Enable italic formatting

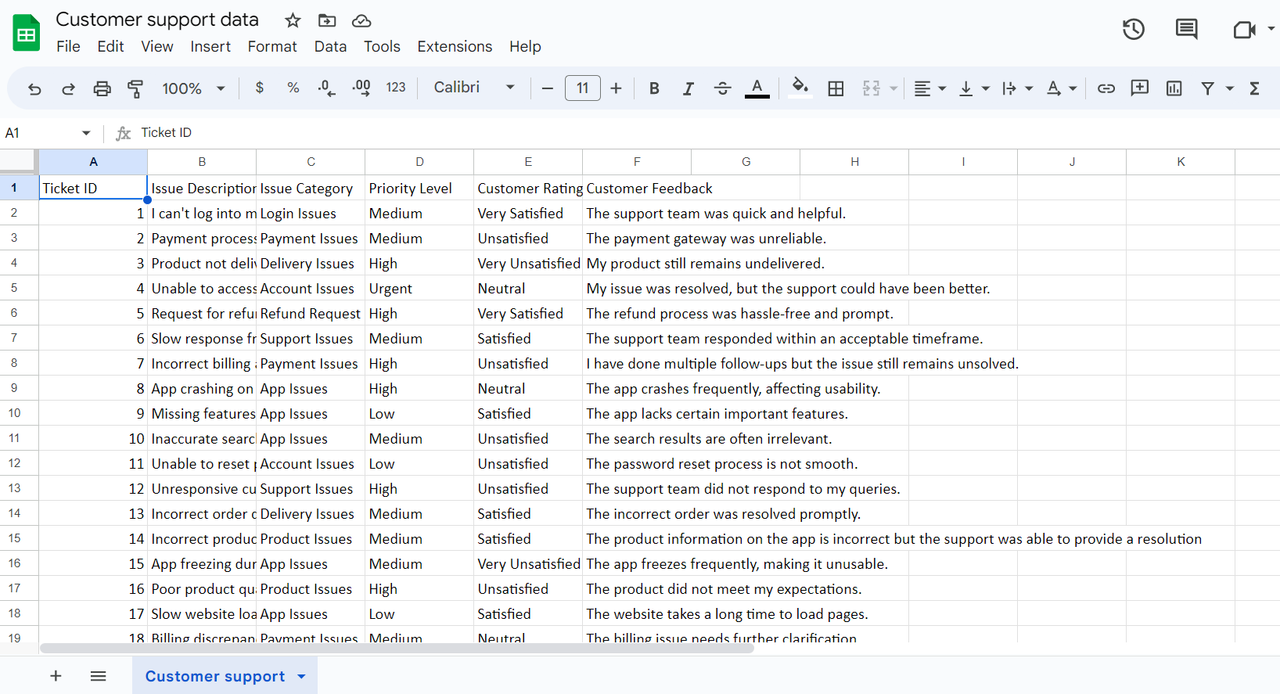[x=688, y=88]
